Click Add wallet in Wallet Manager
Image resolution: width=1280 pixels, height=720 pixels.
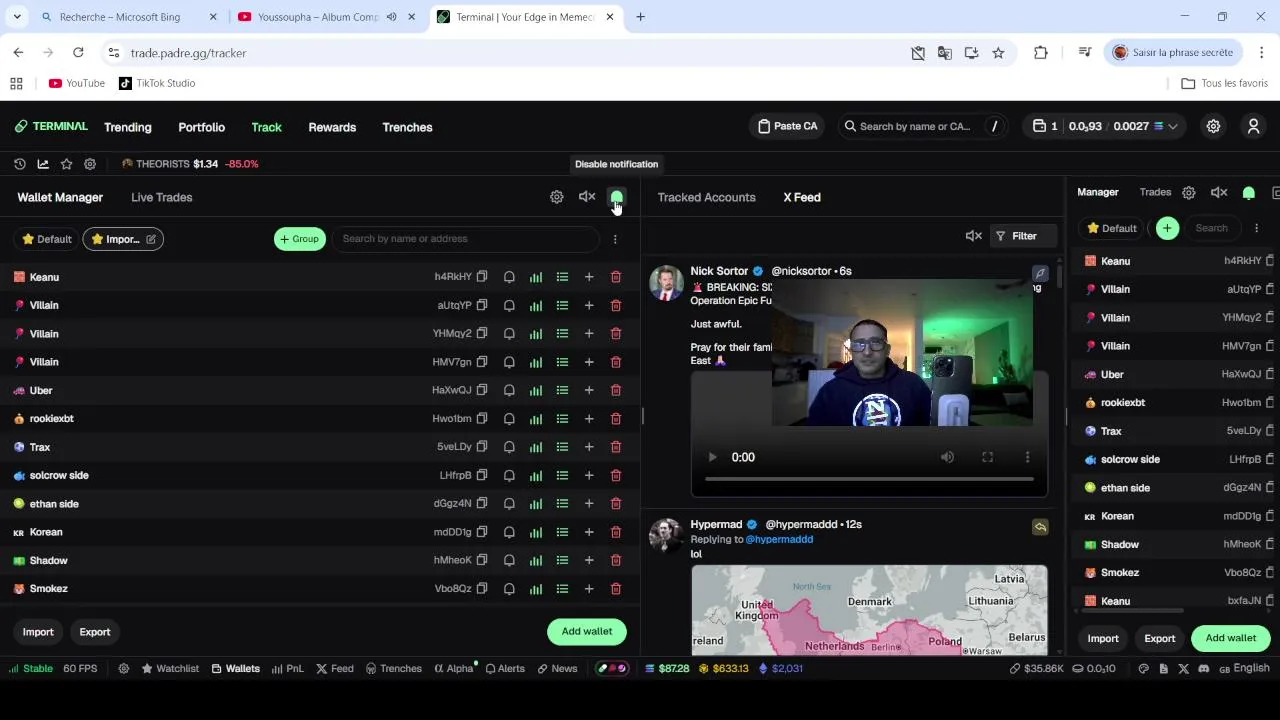coord(587,631)
